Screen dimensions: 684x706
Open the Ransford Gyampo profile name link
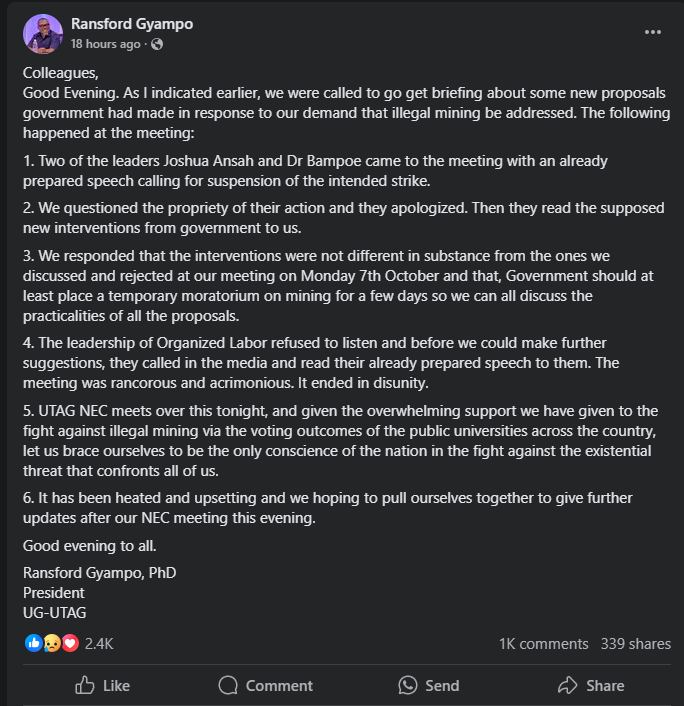coord(132,23)
